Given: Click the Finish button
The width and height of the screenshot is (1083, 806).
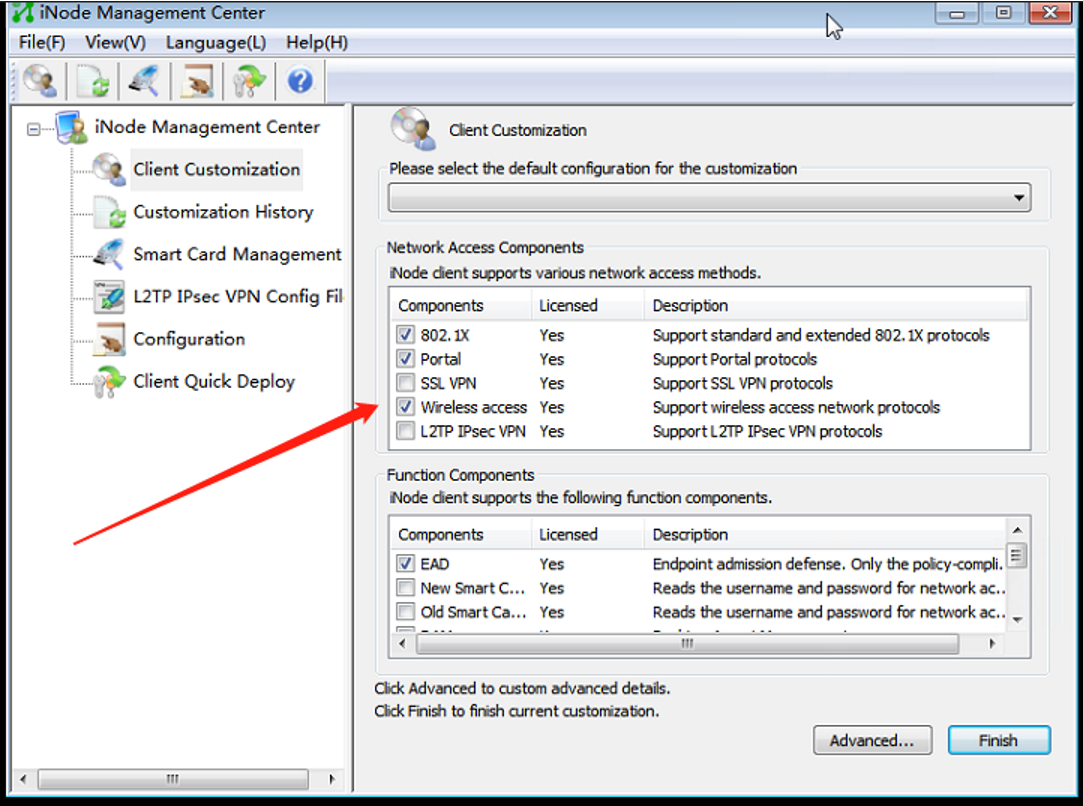Looking at the screenshot, I should click(x=998, y=740).
